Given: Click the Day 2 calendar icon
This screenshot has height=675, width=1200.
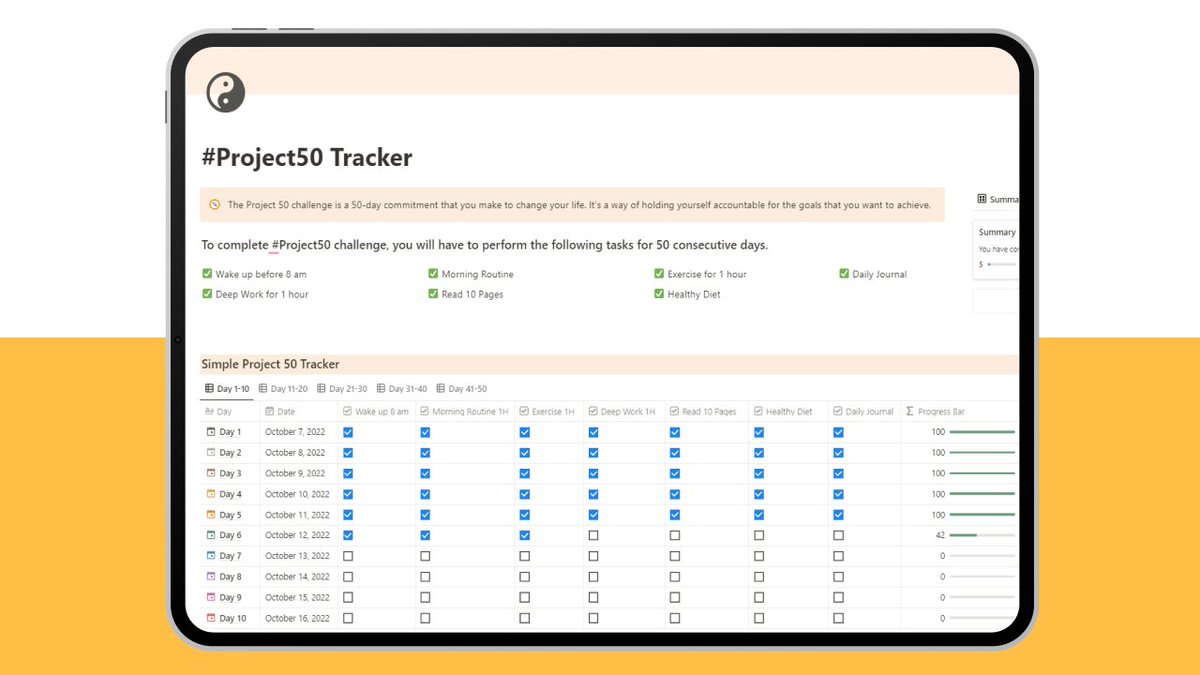Looking at the screenshot, I should 211,453.
